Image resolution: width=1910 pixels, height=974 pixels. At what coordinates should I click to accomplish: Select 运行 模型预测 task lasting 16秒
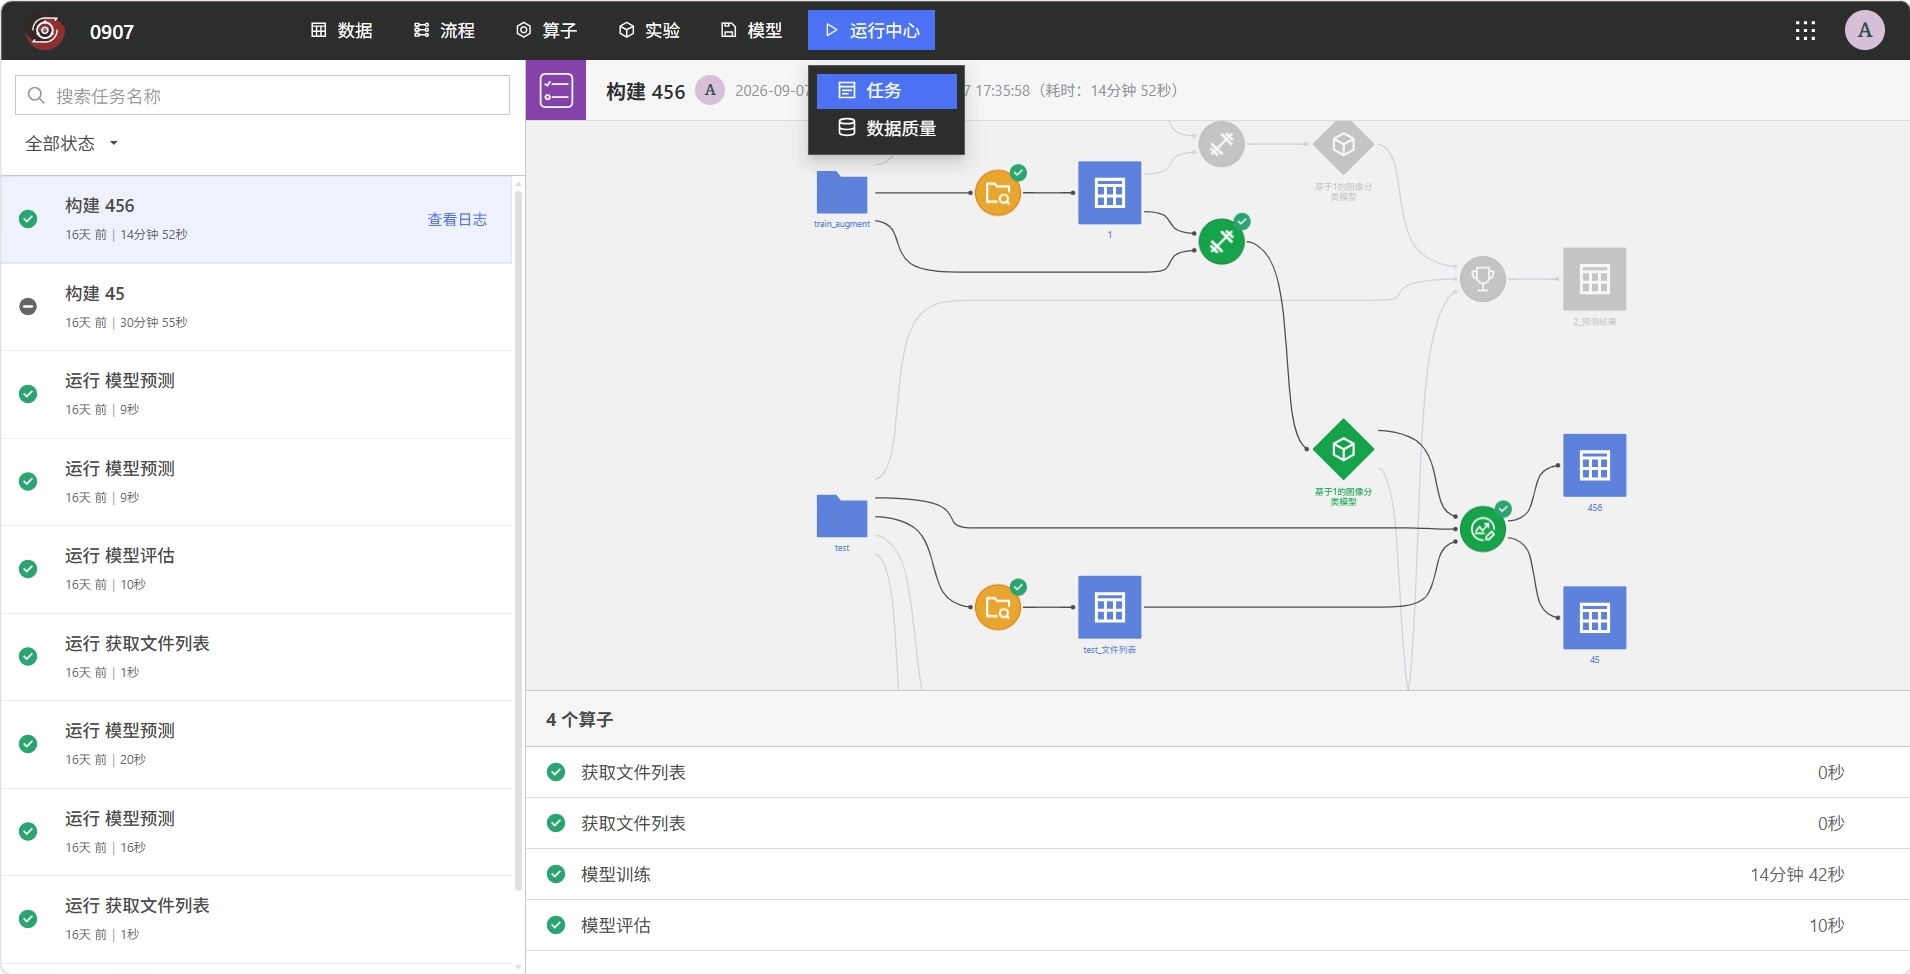point(257,832)
